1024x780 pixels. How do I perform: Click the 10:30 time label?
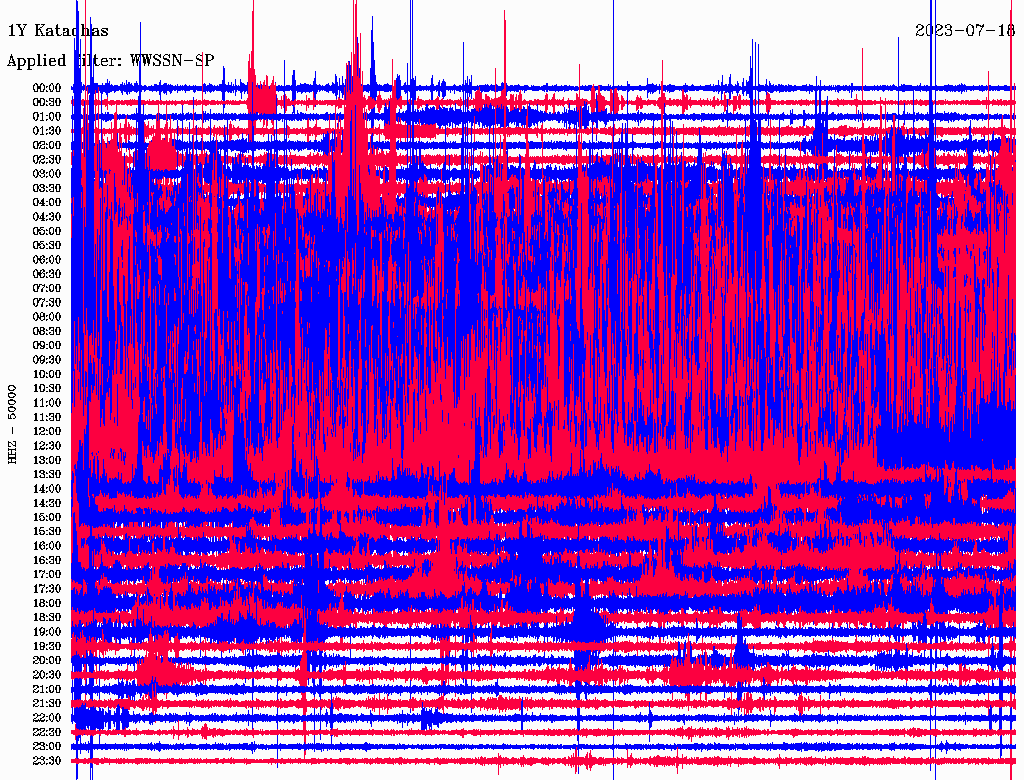click(x=47, y=389)
